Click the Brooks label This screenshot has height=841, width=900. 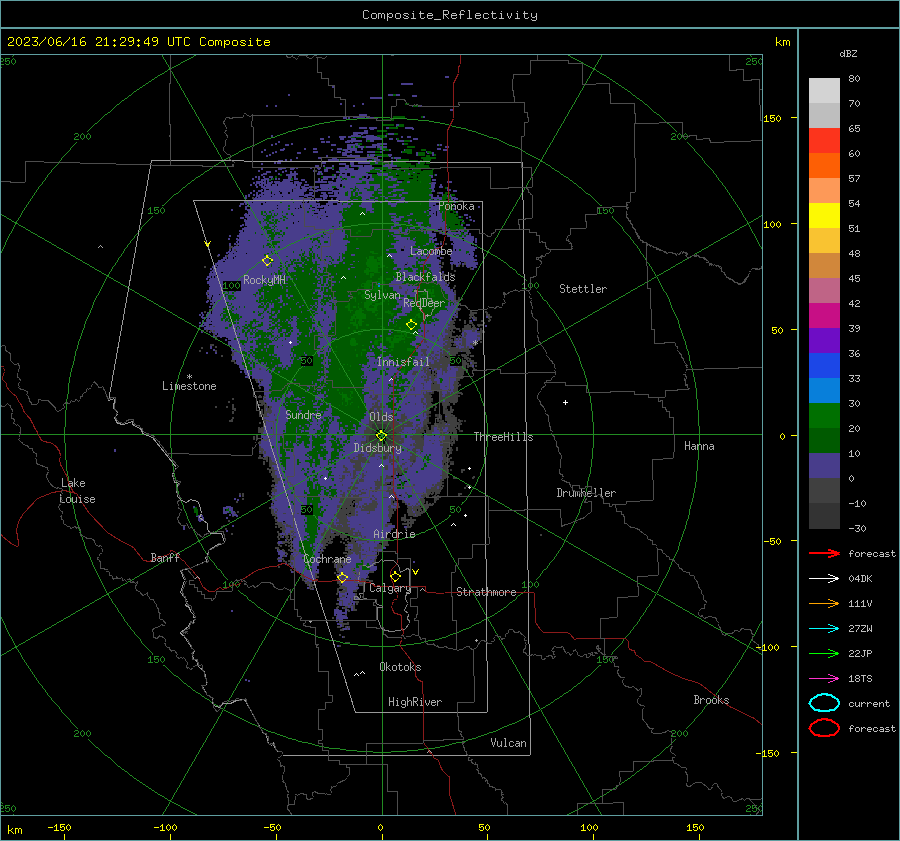pyautogui.click(x=711, y=700)
